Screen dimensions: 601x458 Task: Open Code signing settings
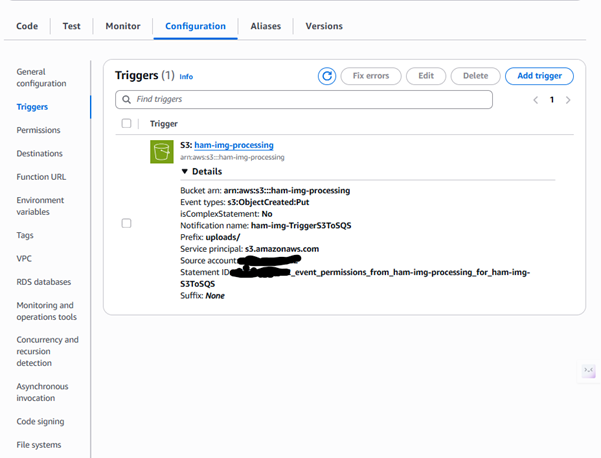(40, 422)
